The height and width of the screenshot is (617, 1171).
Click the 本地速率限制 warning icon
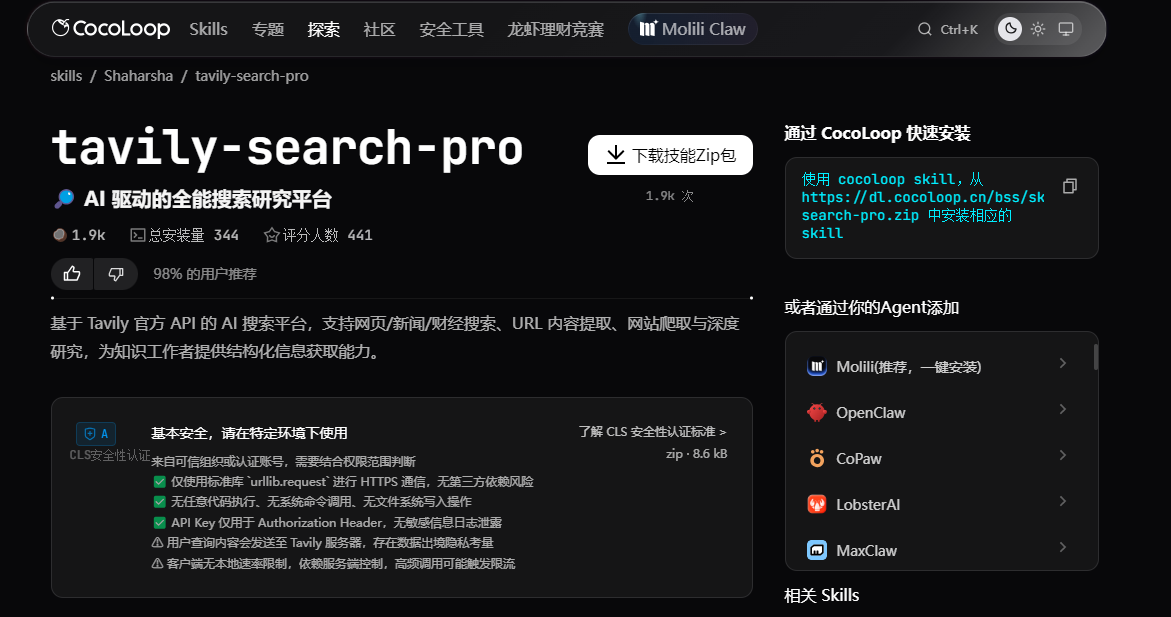158,564
